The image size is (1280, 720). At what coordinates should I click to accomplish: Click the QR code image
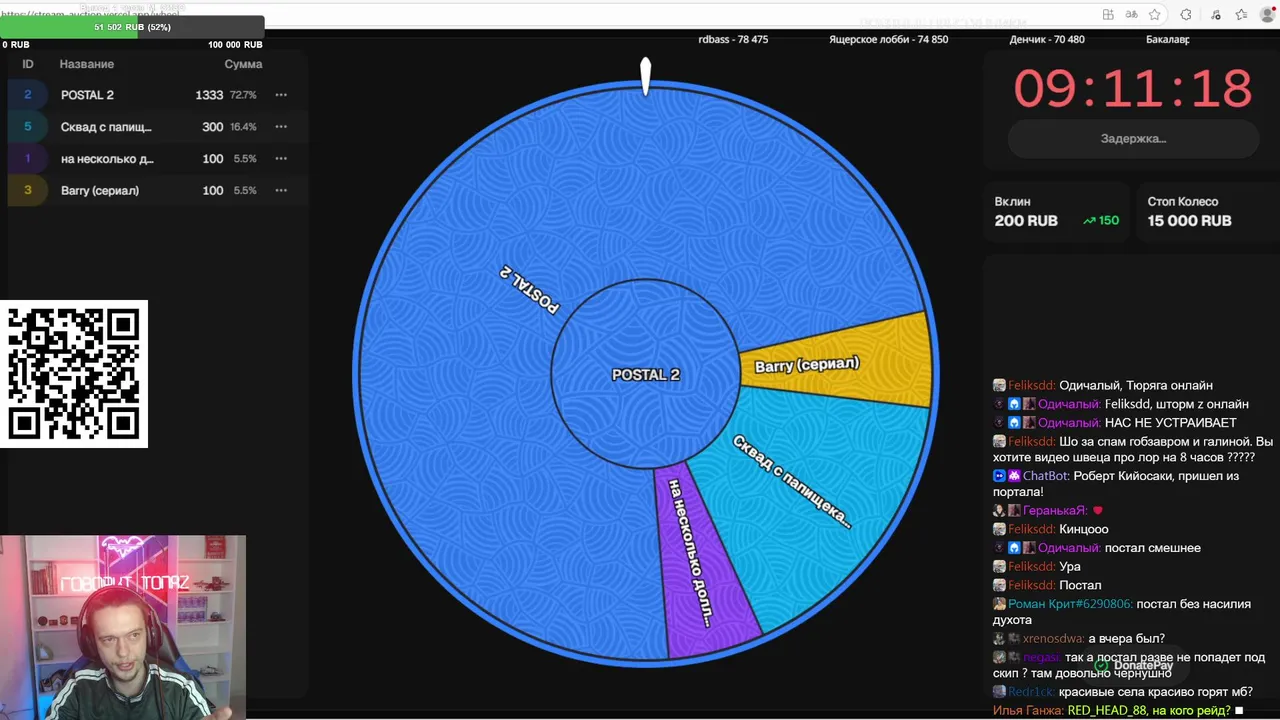(x=74, y=374)
